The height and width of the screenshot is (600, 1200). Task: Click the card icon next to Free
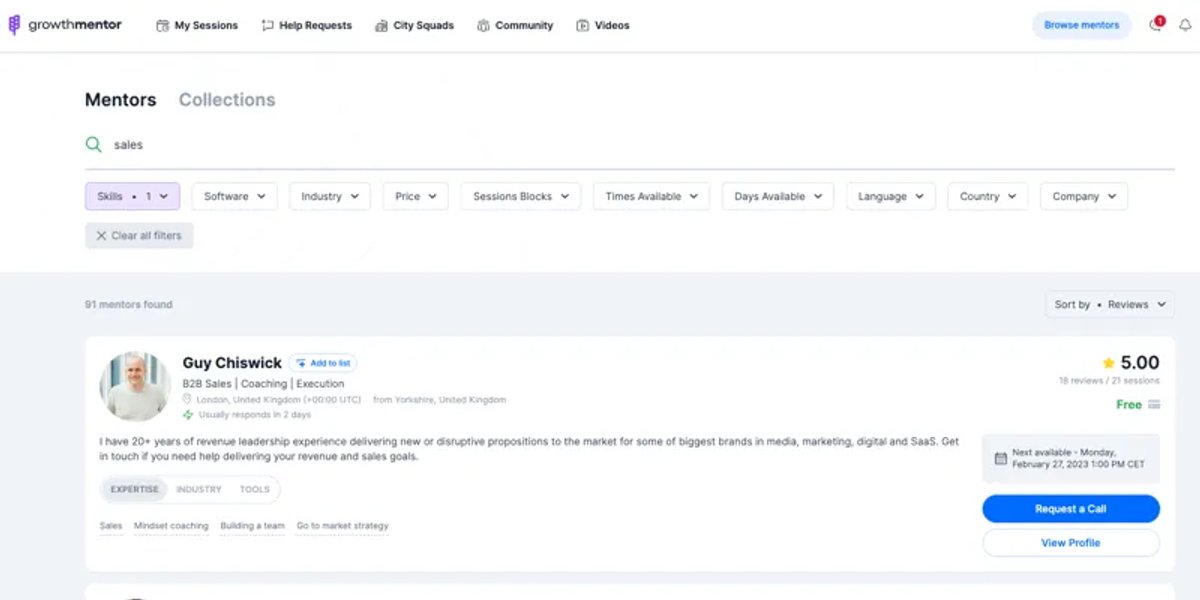click(x=1154, y=405)
